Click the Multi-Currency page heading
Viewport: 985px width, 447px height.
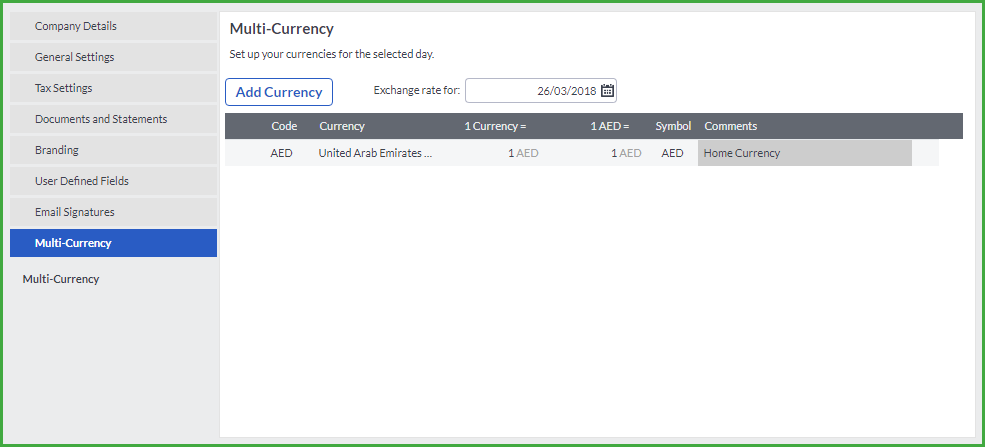point(281,29)
